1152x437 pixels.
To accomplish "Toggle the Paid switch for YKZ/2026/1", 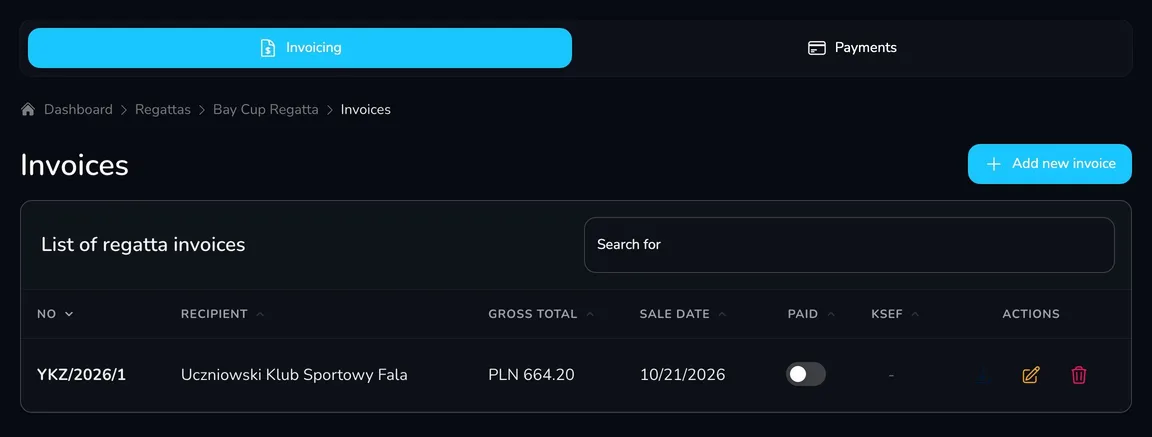I will [805, 375].
